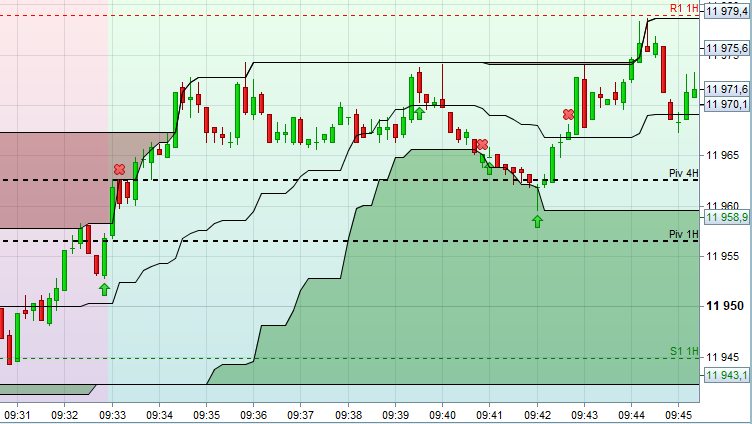Select the 11 979,4 price label
Image resolution: width=752 pixels, height=424 pixels.
point(726,11)
